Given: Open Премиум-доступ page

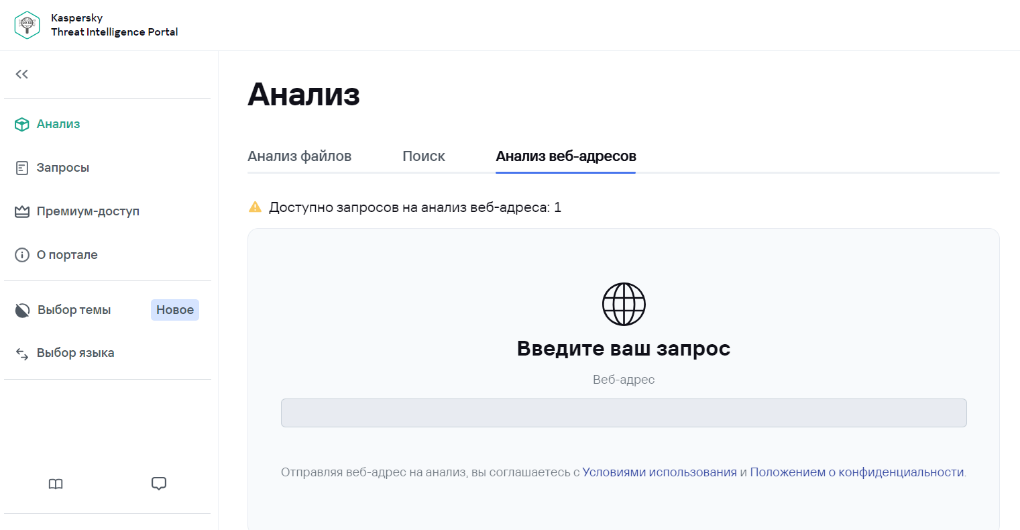Looking at the screenshot, I should (x=88, y=211).
